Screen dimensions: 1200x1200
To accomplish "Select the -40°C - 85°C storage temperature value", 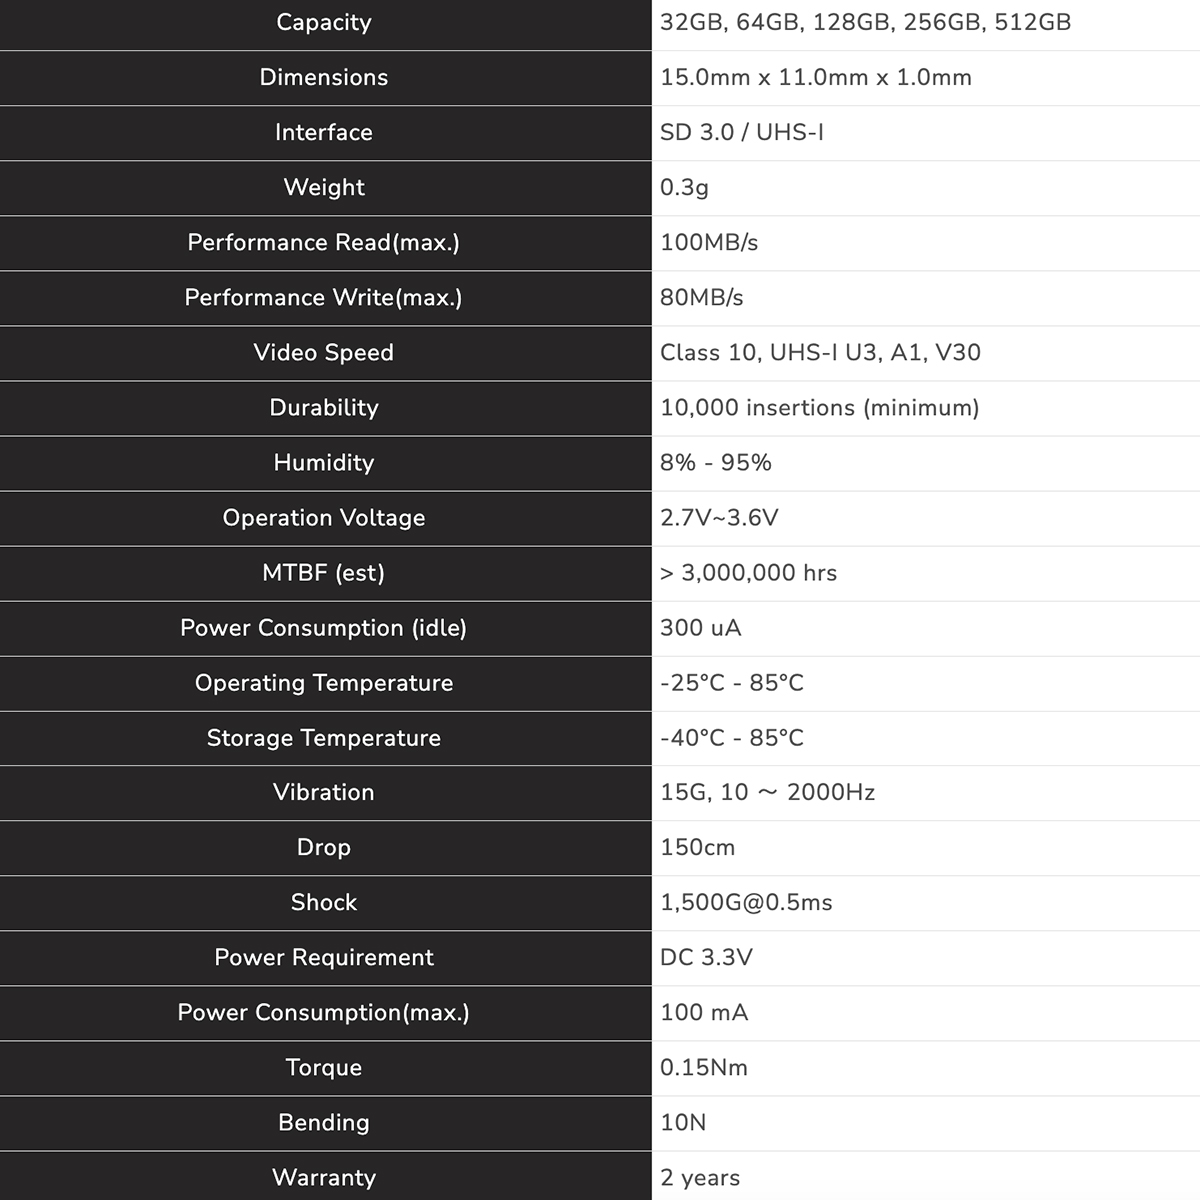I will pos(732,738).
